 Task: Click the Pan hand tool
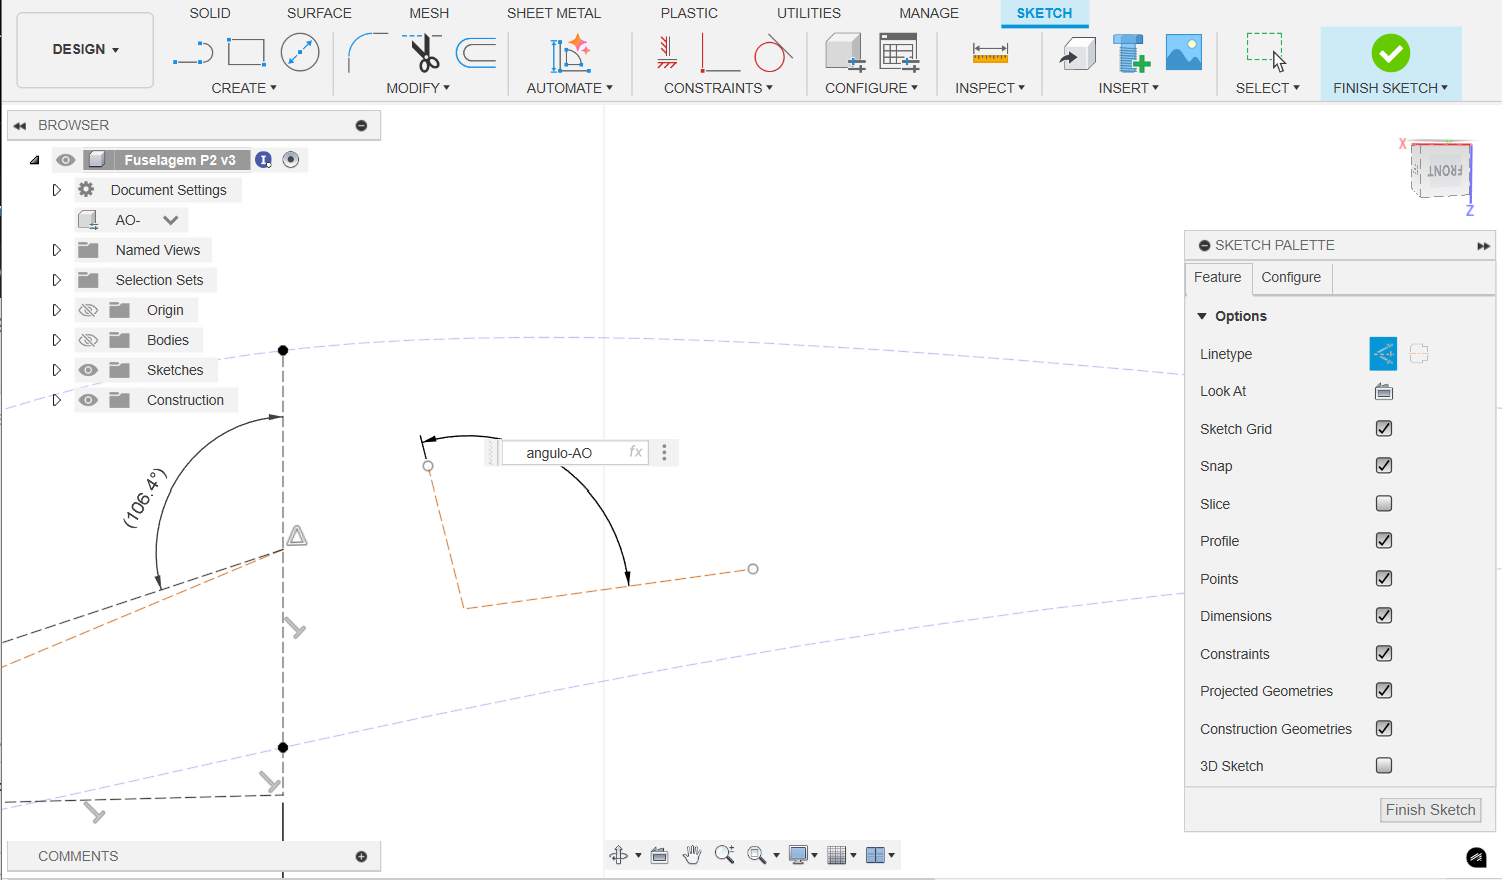coord(691,855)
